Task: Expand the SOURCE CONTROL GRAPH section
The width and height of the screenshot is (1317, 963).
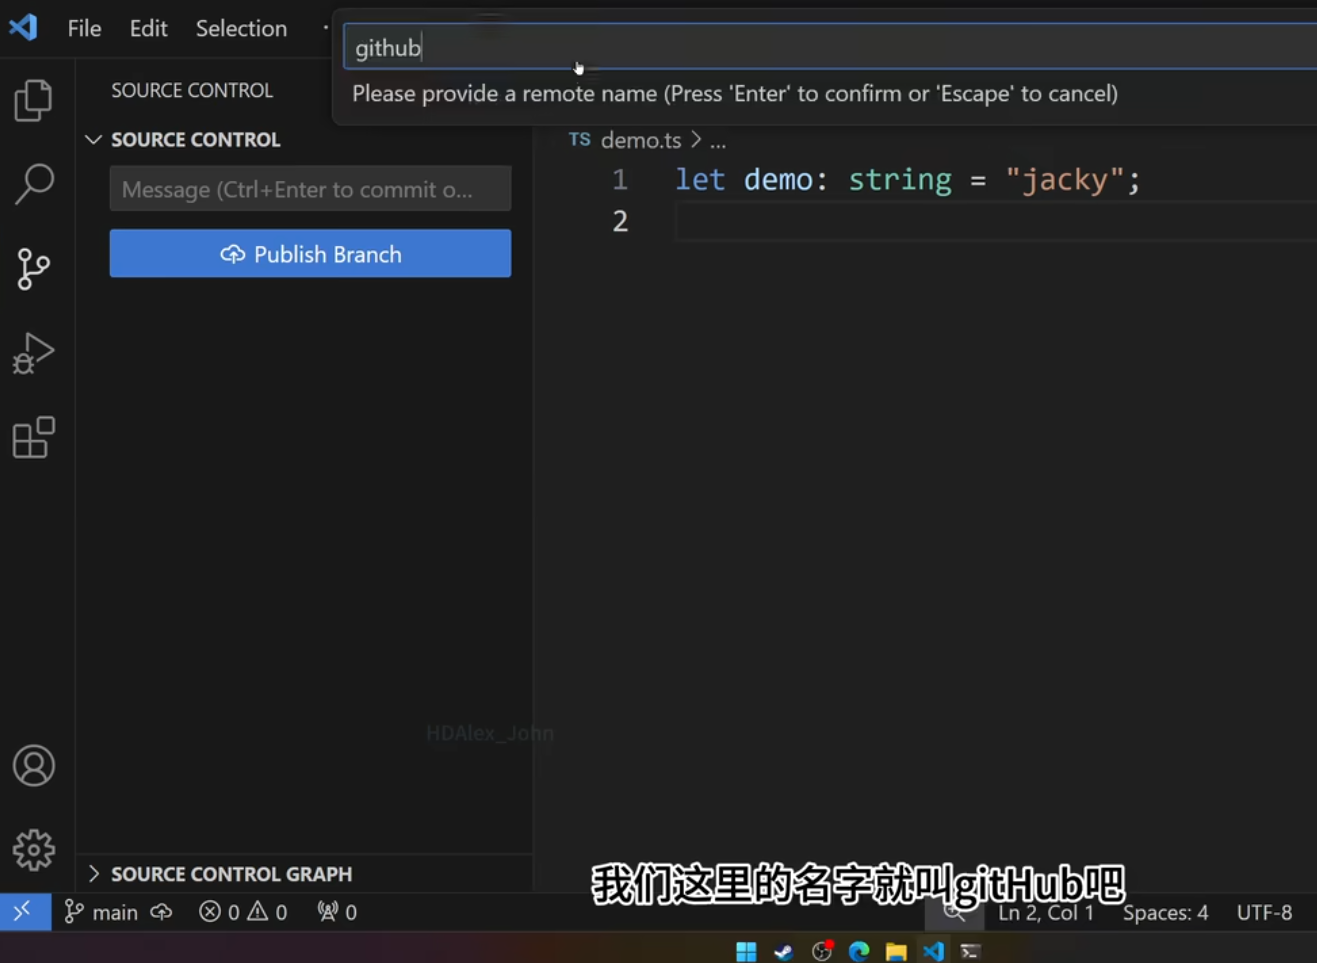Action: click(93, 874)
